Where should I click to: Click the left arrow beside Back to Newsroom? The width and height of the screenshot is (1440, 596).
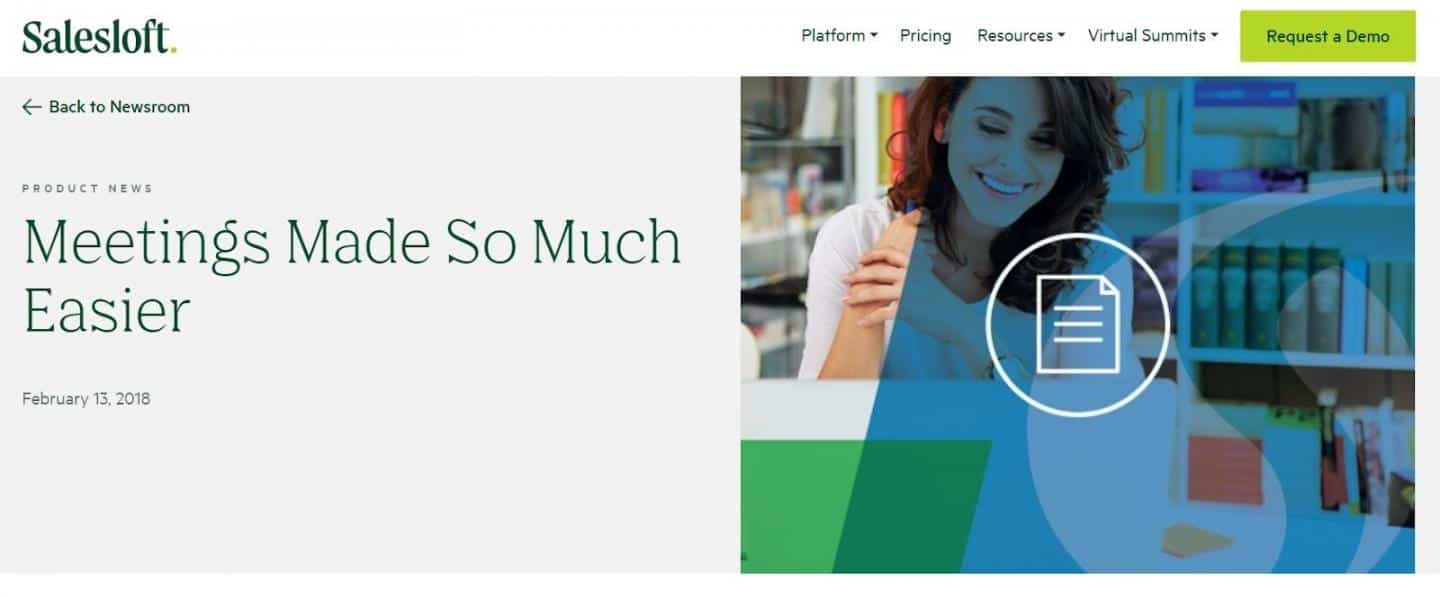[32, 107]
